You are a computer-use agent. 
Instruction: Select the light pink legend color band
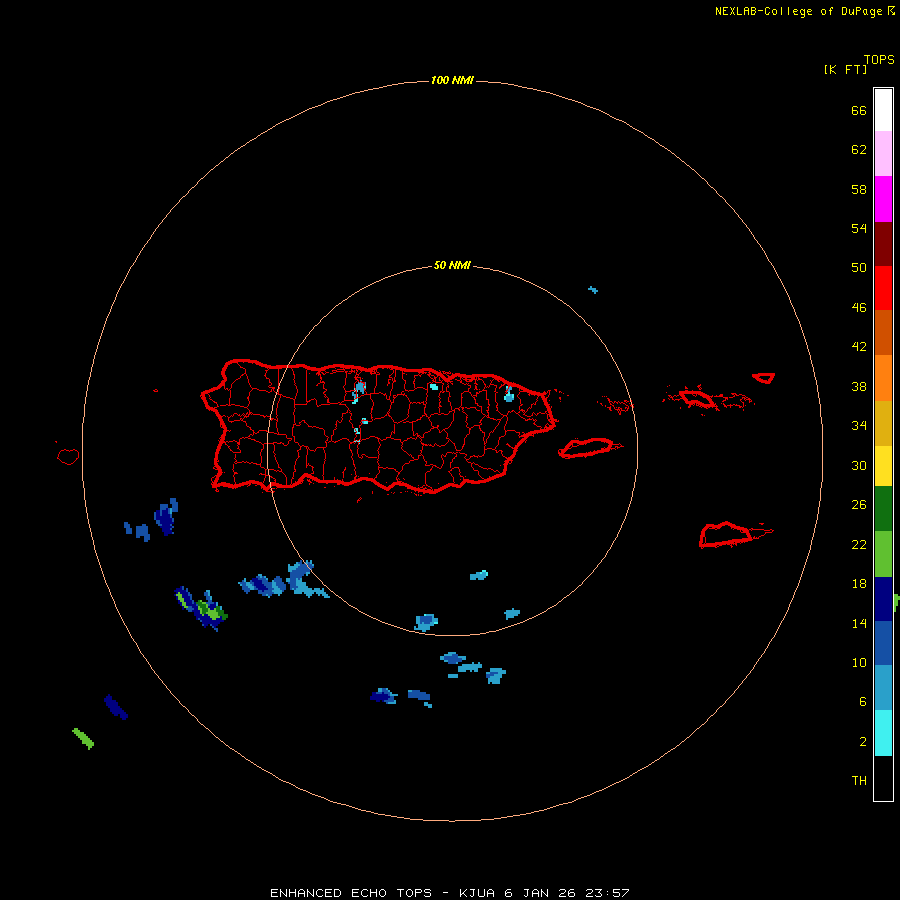coord(883,154)
